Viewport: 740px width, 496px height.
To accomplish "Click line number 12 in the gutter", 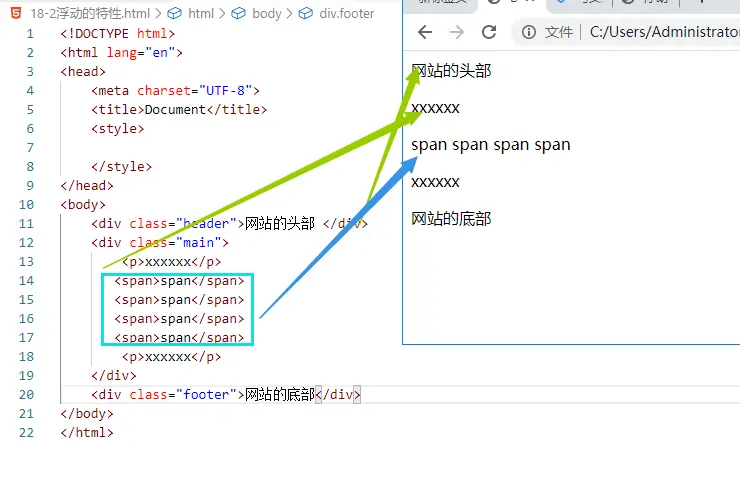I will pyautogui.click(x=26, y=243).
